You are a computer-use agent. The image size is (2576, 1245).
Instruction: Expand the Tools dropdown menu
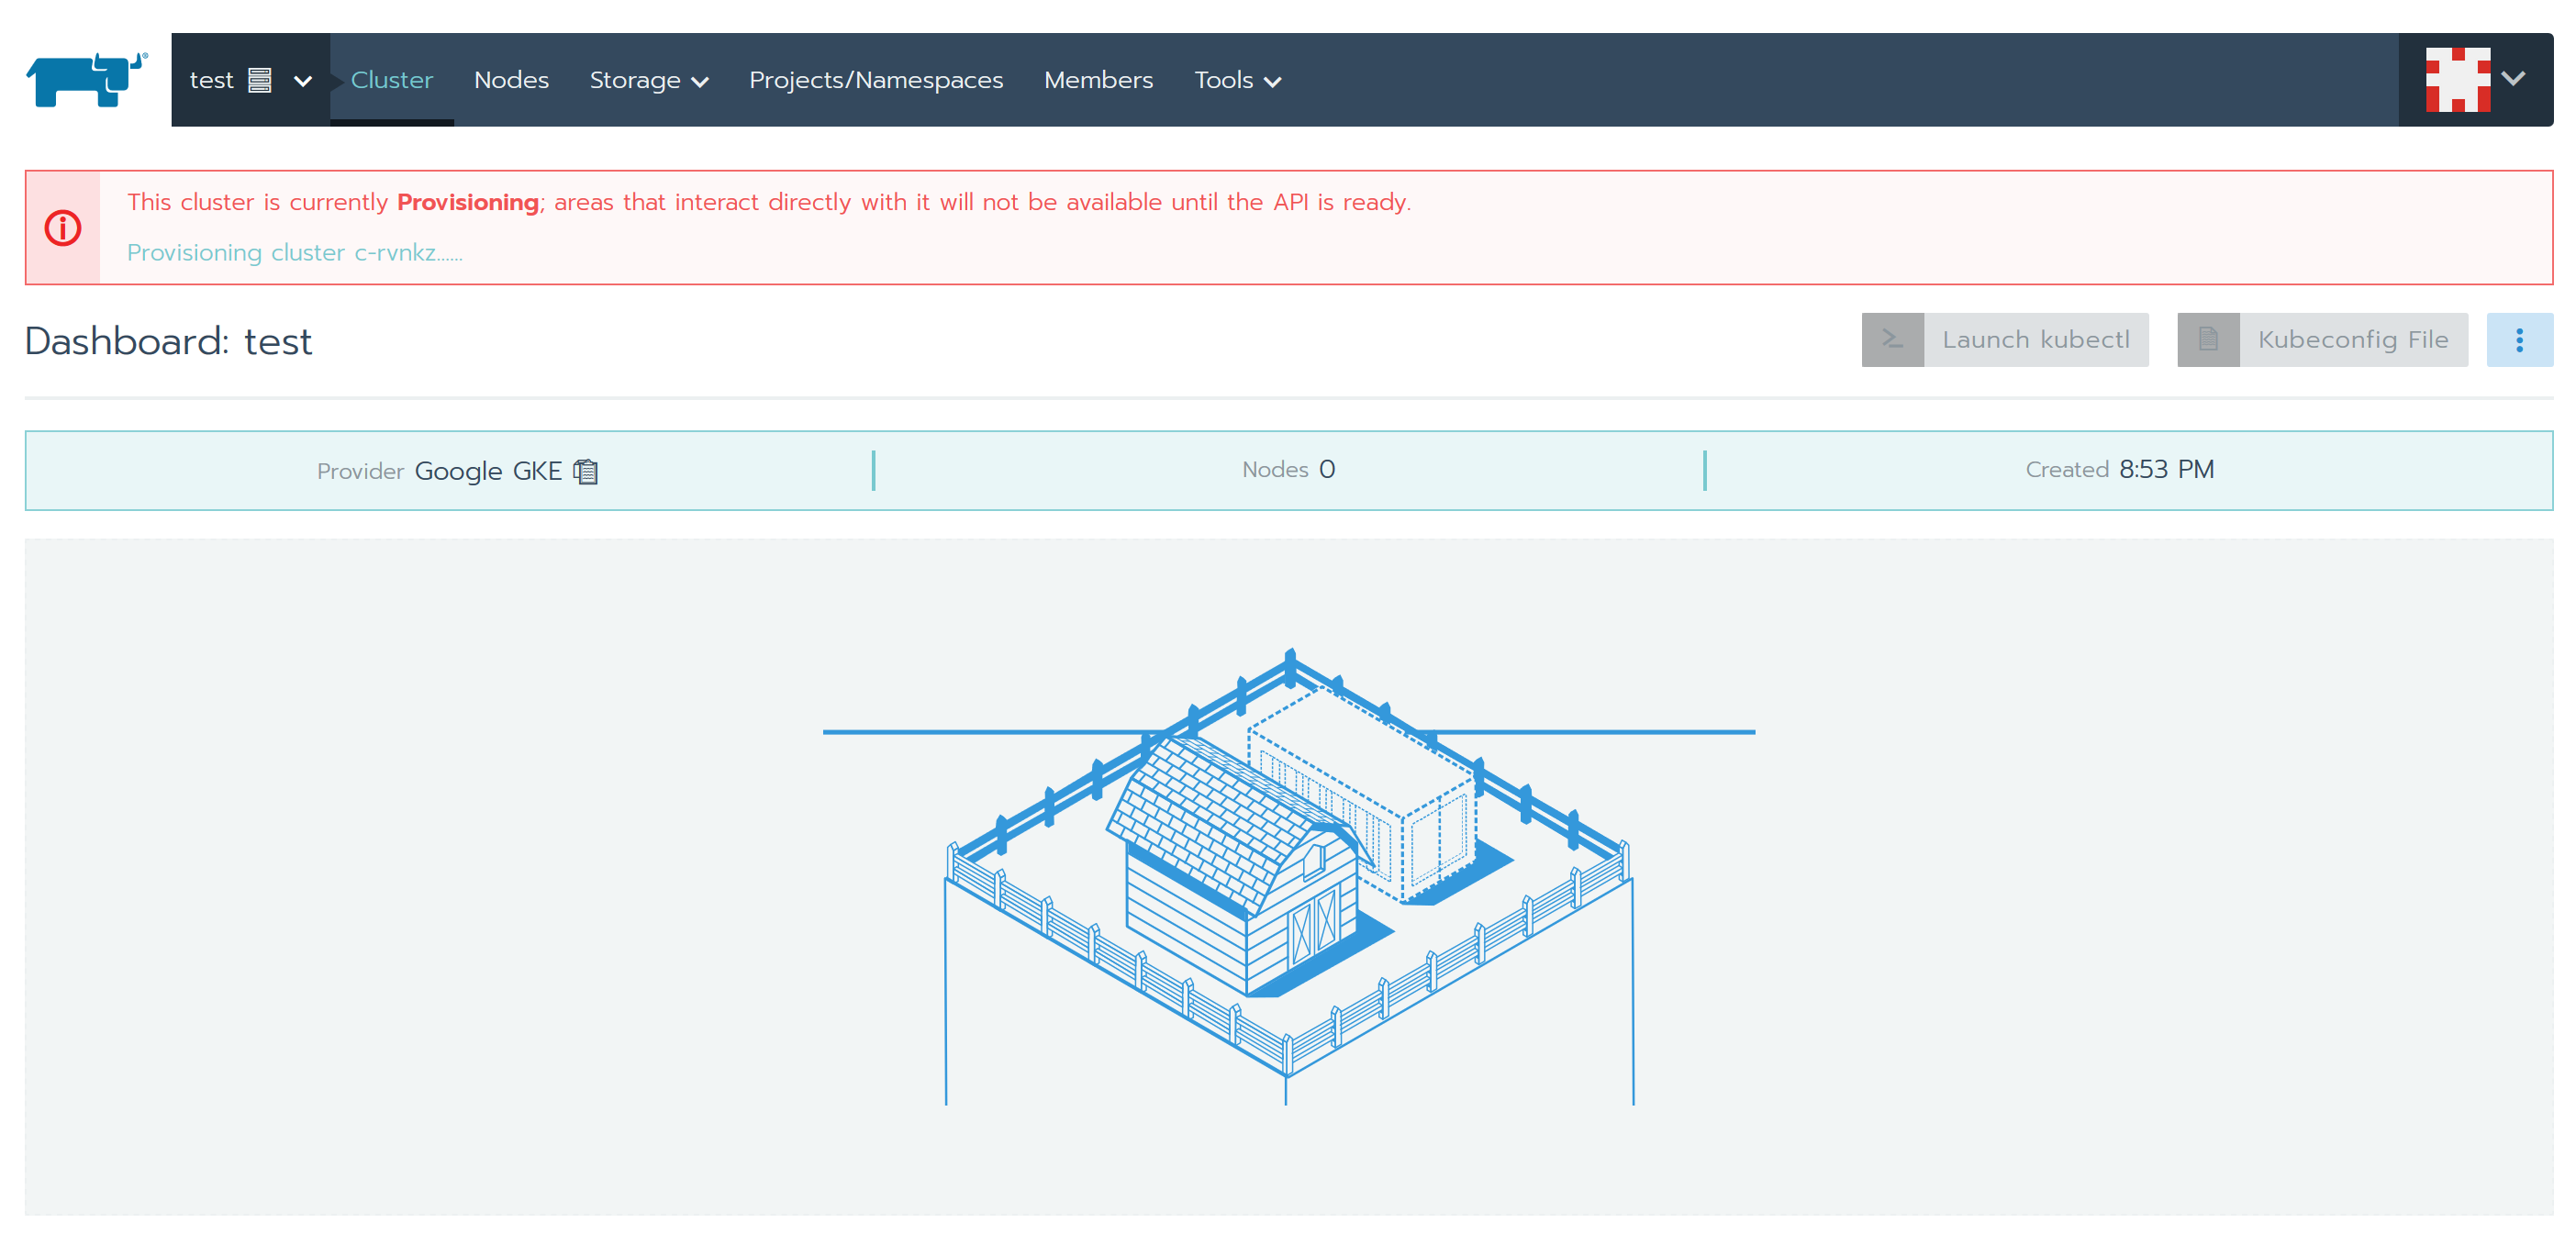1237,80
